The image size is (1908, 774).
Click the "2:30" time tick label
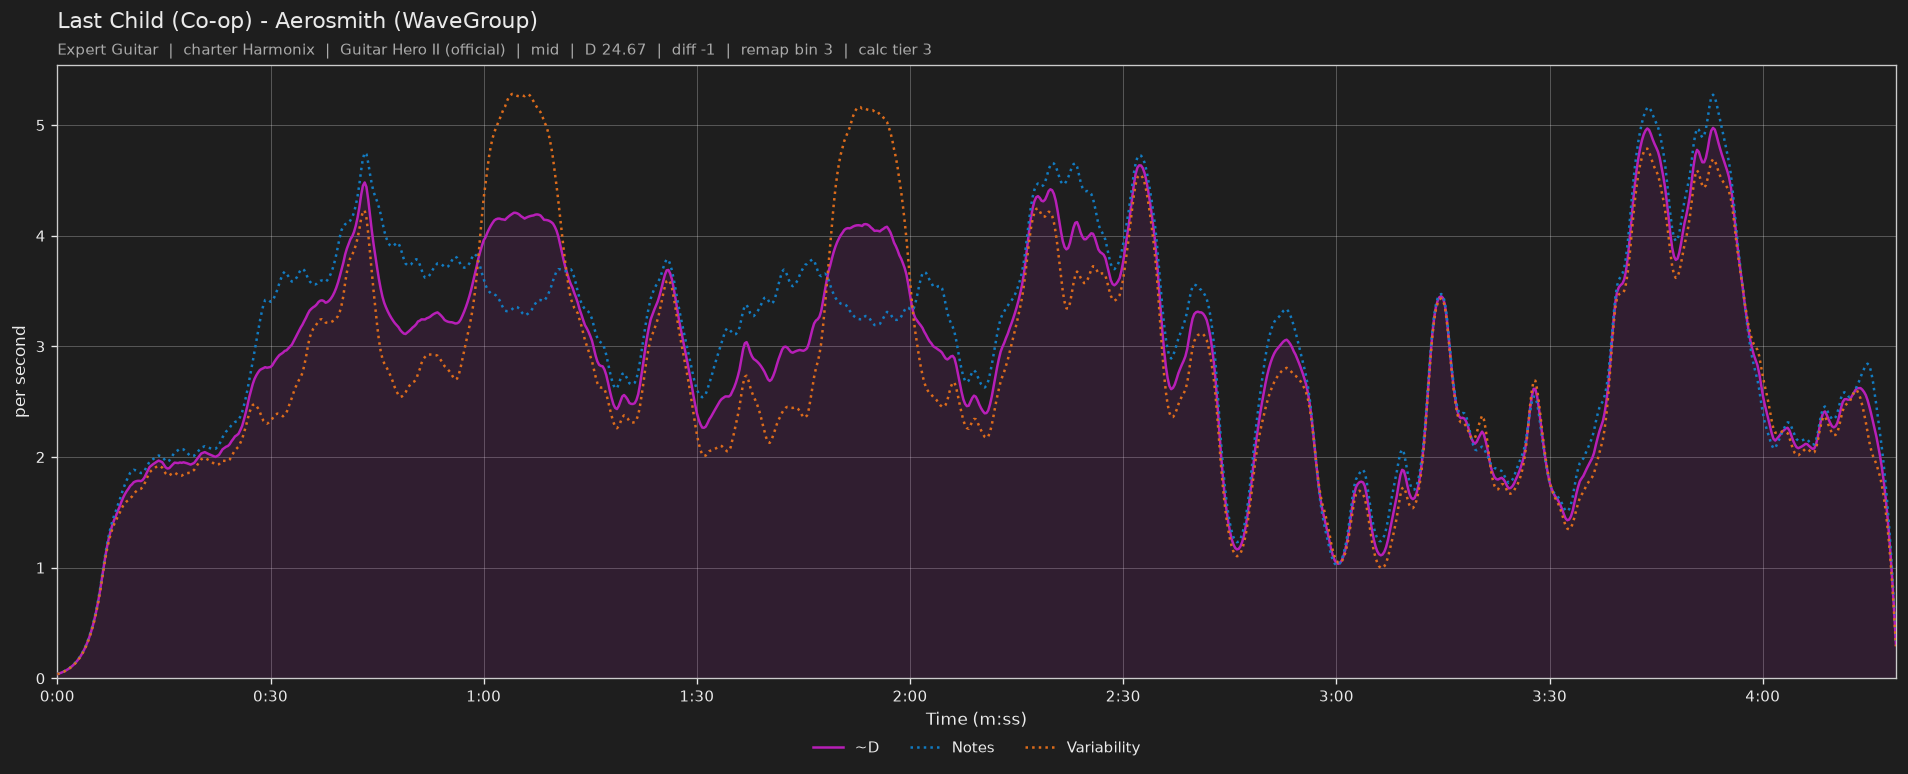1123,696
